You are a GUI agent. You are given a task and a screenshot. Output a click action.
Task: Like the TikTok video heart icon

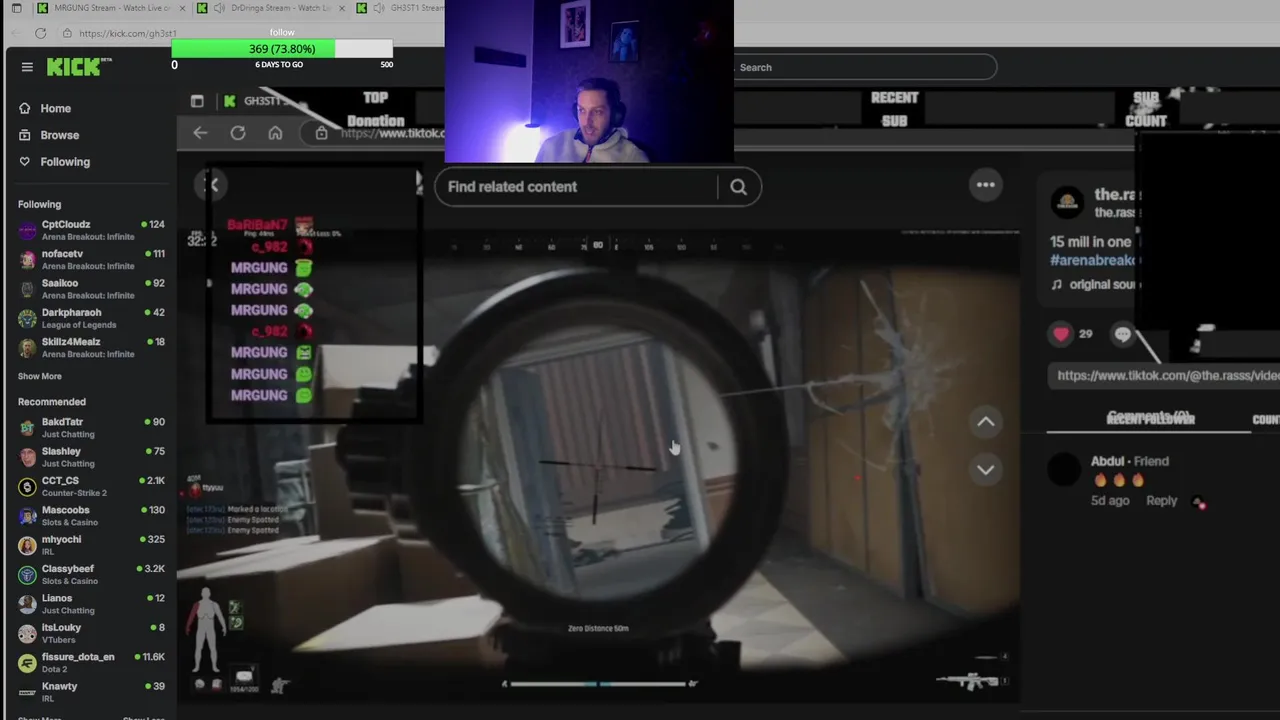[x=1061, y=334]
